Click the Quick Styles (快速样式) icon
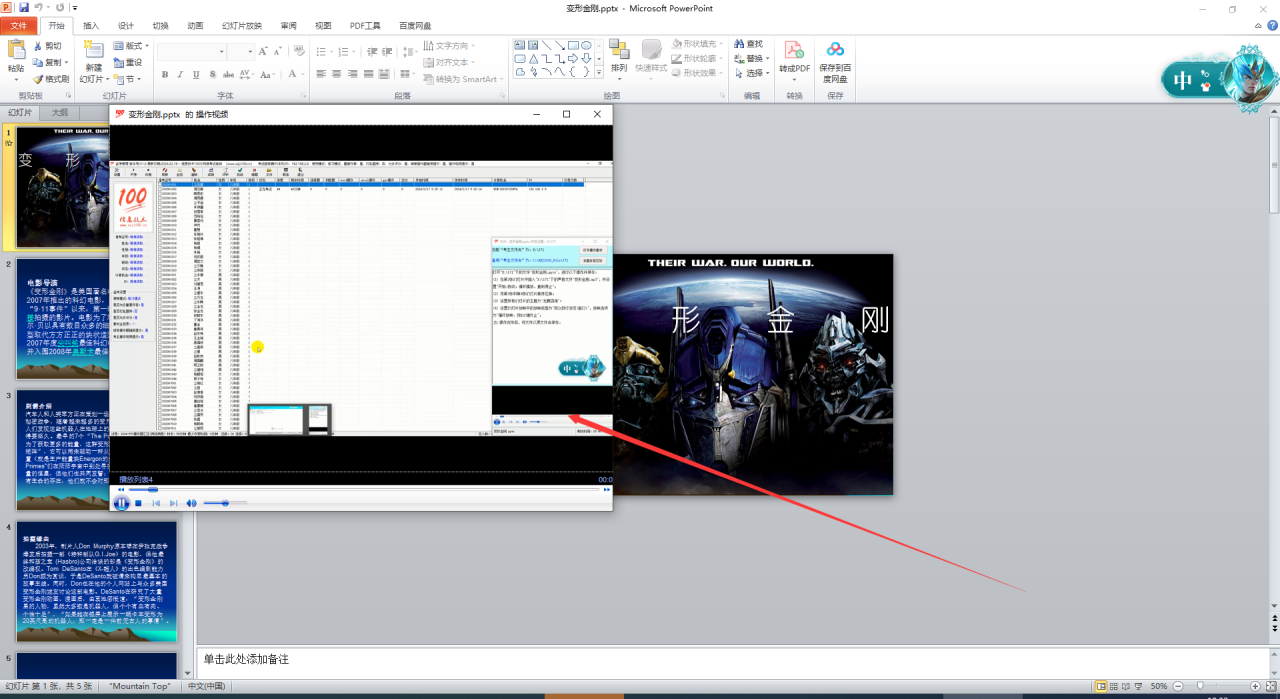The image size is (1280, 699). [x=651, y=50]
